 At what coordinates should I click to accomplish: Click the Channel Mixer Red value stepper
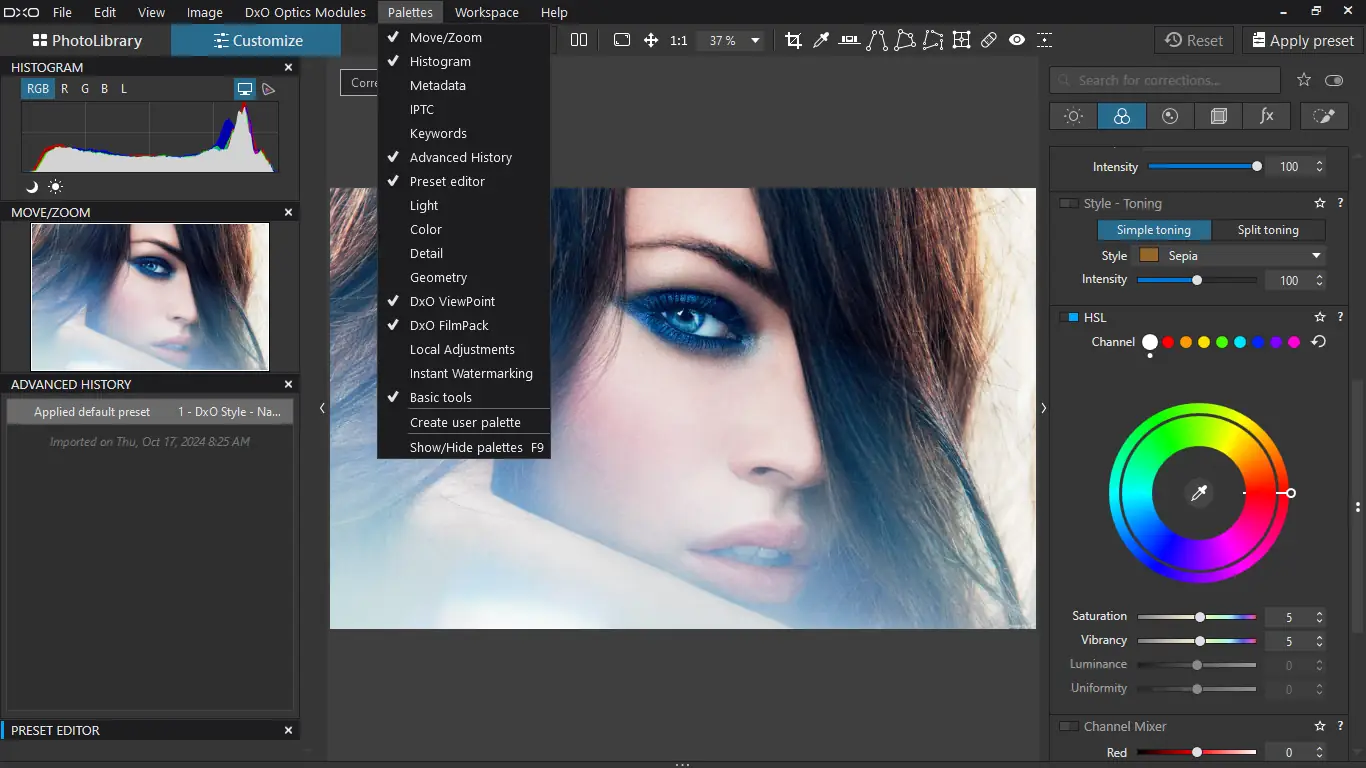point(1319,752)
